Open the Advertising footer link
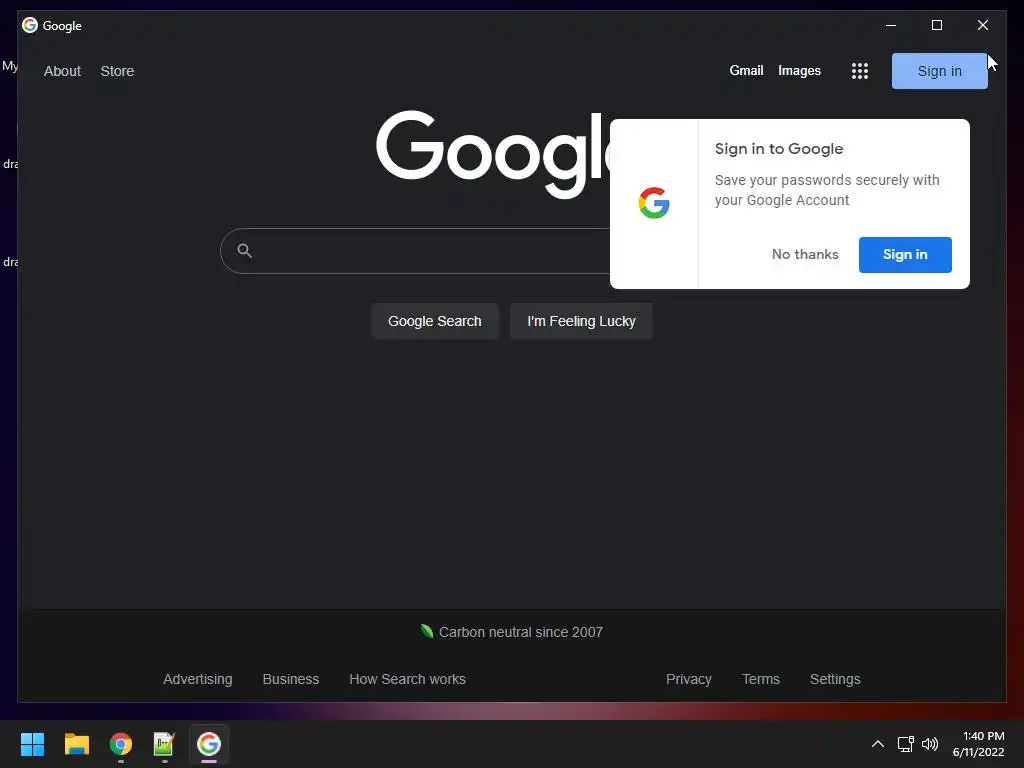This screenshot has height=768, width=1024. click(197, 679)
